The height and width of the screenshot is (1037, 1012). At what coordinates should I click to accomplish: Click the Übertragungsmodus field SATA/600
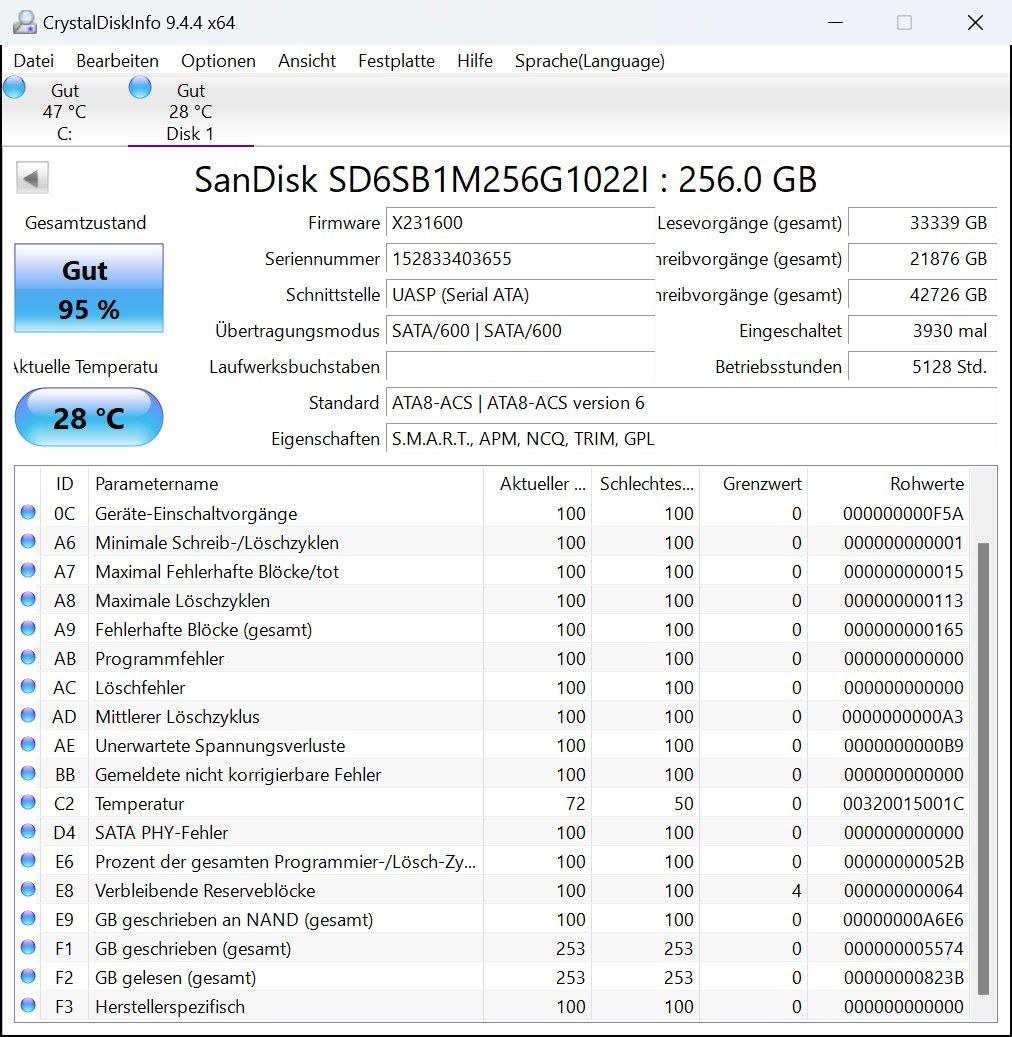[x=521, y=331]
